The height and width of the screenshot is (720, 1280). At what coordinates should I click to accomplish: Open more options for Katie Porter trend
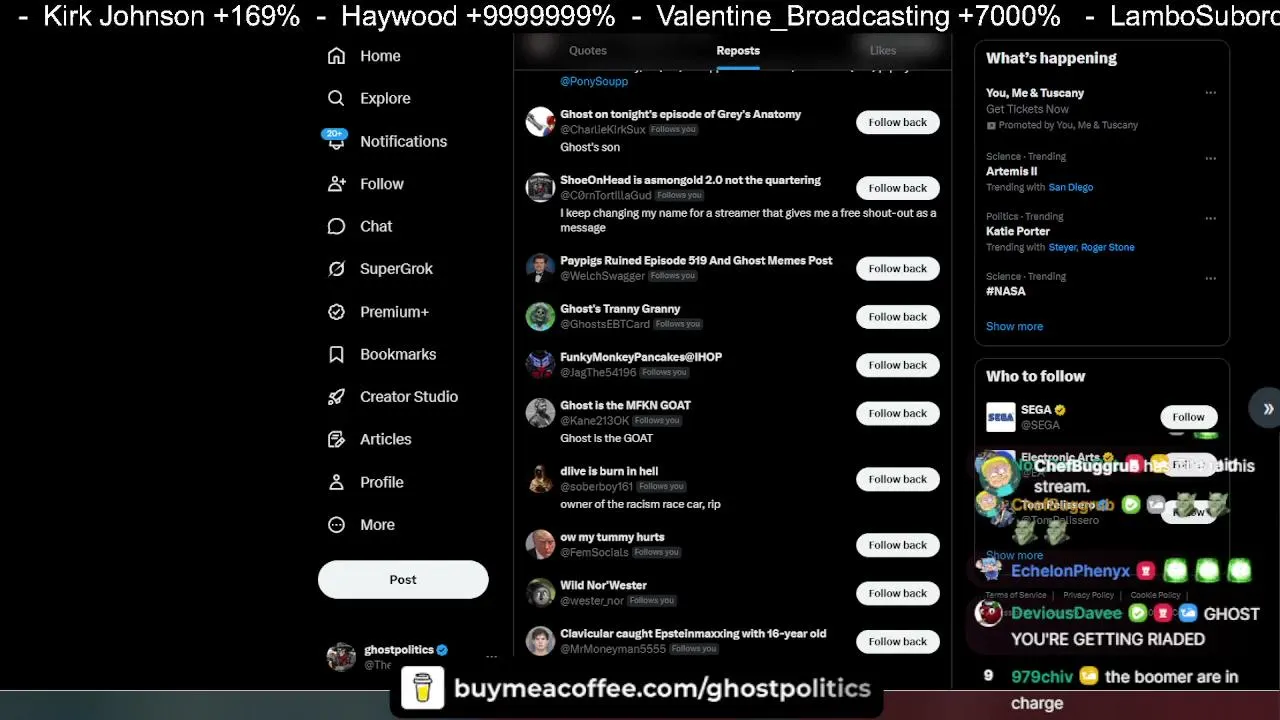pyautogui.click(x=1210, y=218)
